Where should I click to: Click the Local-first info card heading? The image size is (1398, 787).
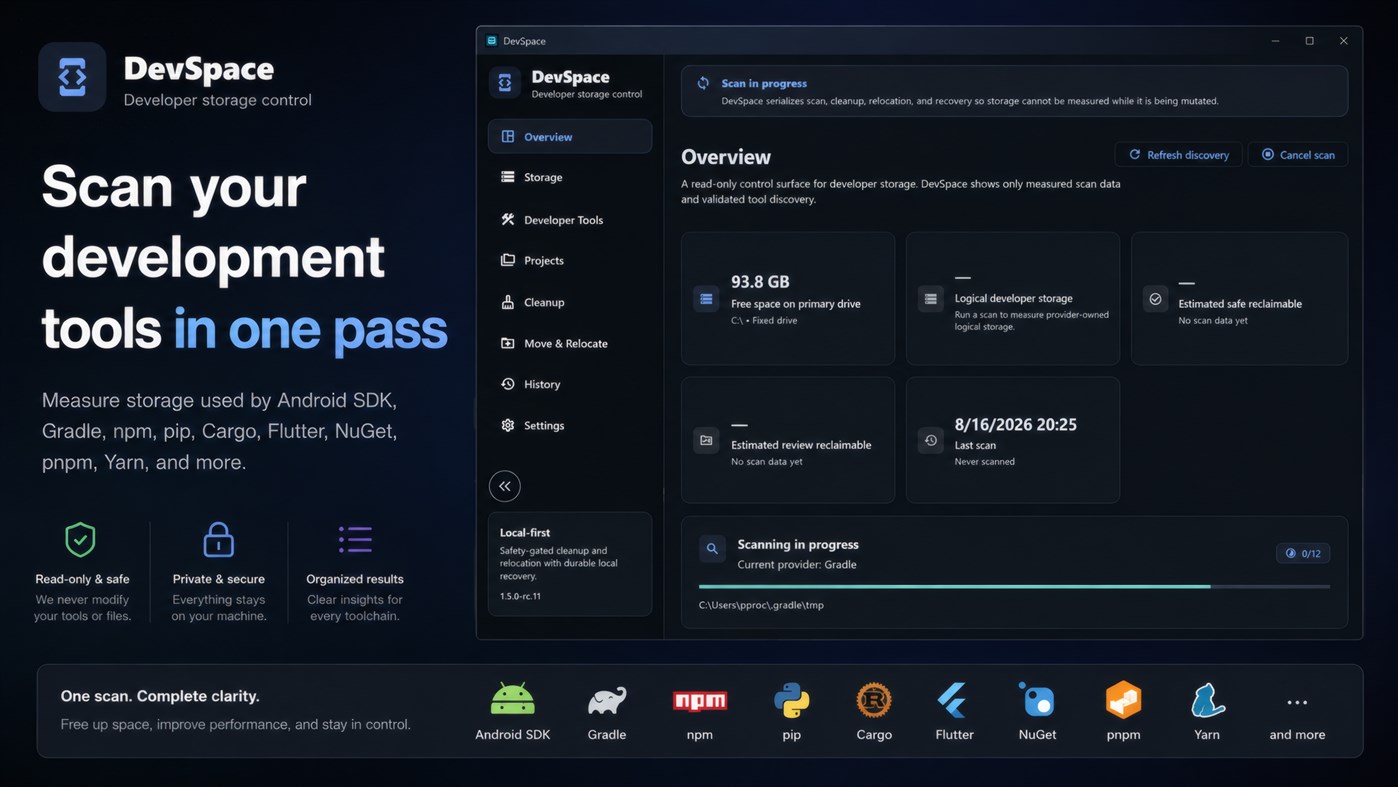(x=525, y=533)
